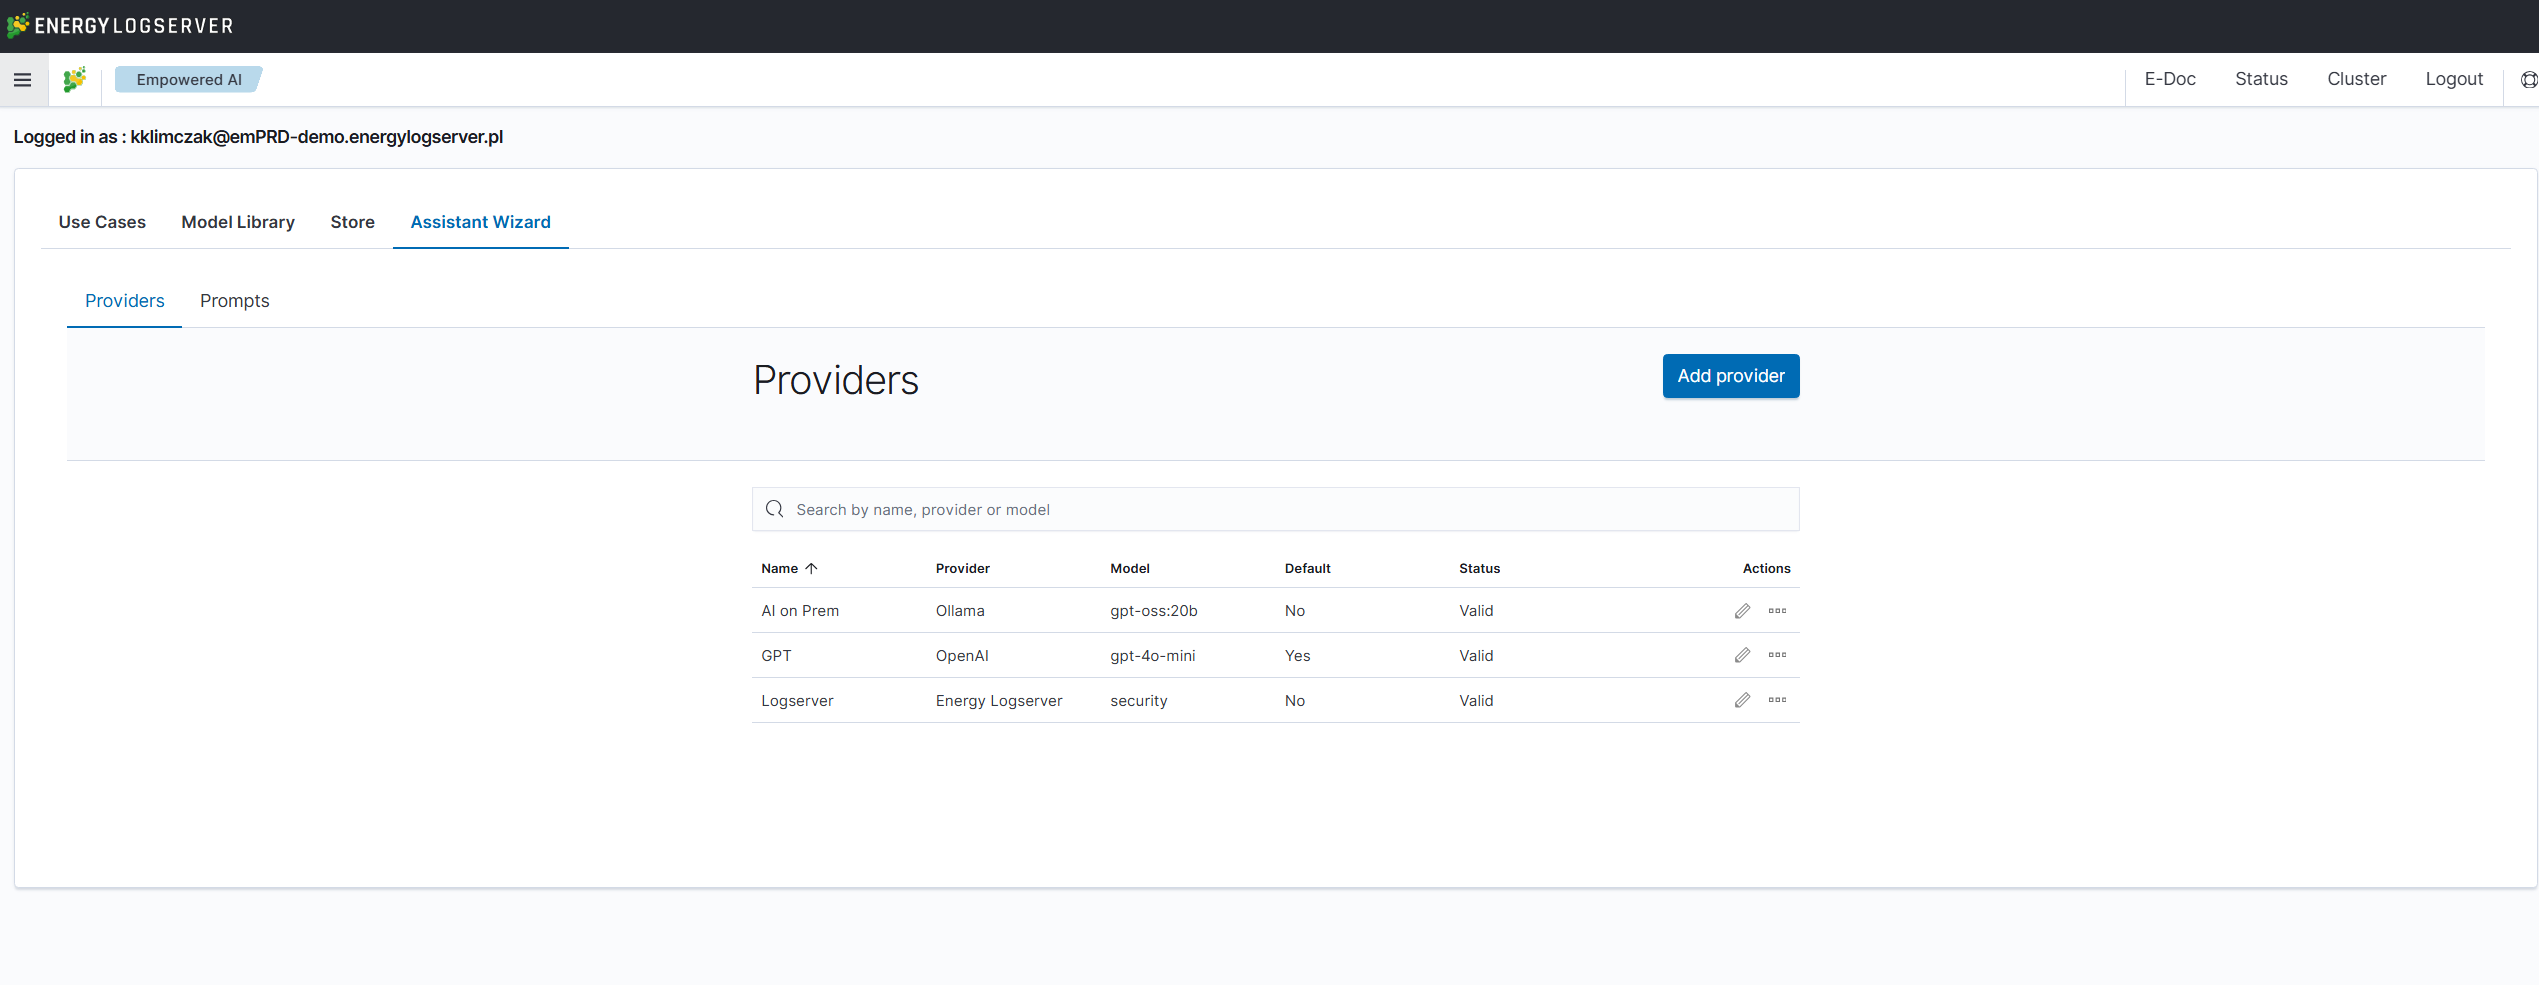Open more actions for GPT provider
This screenshot has width=2539, height=985.
tap(1777, 655)
